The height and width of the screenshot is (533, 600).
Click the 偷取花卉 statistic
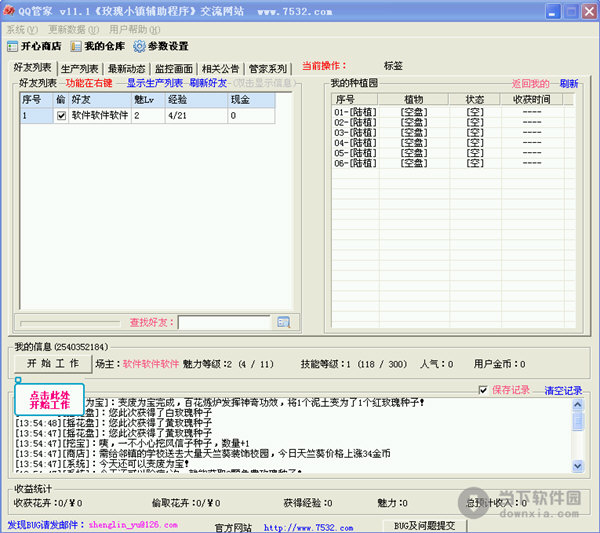pyautogui.click(x=186, y=503)
